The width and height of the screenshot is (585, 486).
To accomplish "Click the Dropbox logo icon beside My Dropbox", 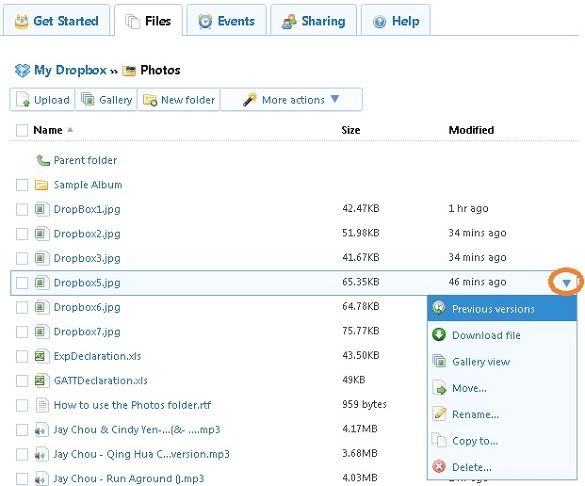I will click(22, 70).
